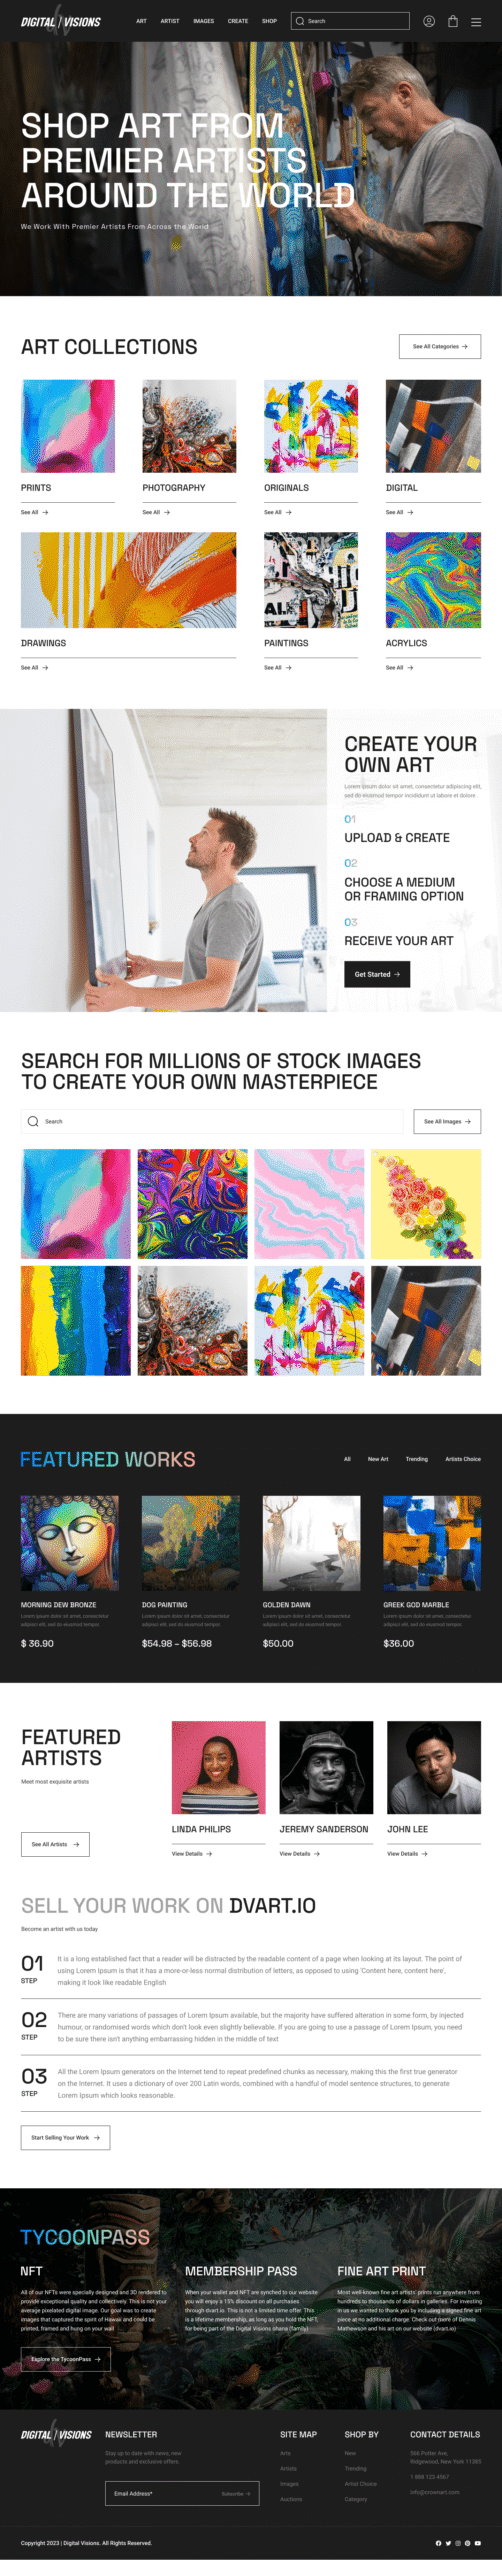The width and height of the screenshot is (502, 2560).
Task: Open the user account icon in header
Action: click(429, 21)
